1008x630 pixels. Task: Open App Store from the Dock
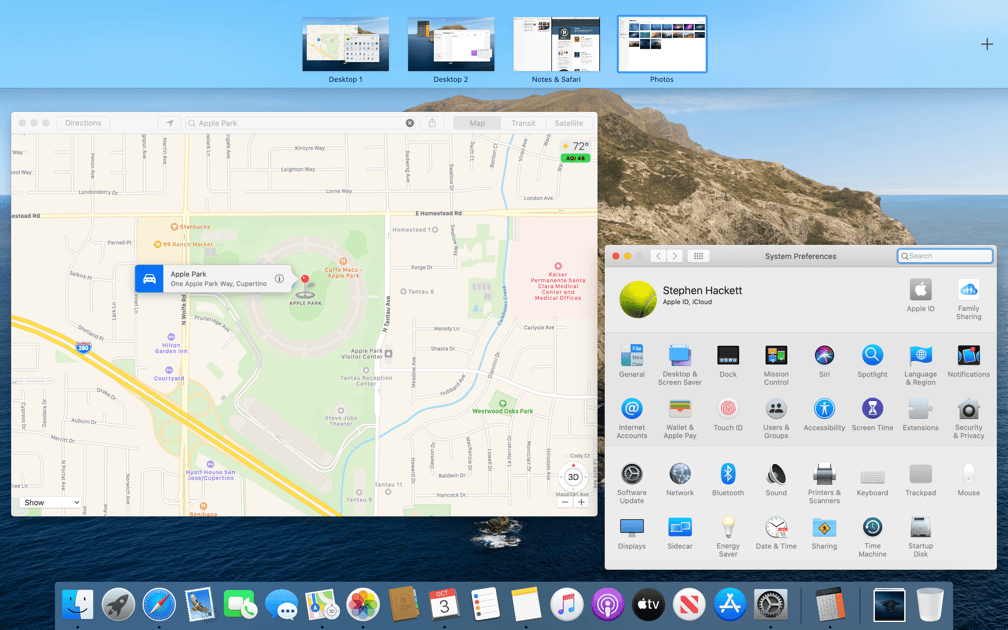click(730, 605)
